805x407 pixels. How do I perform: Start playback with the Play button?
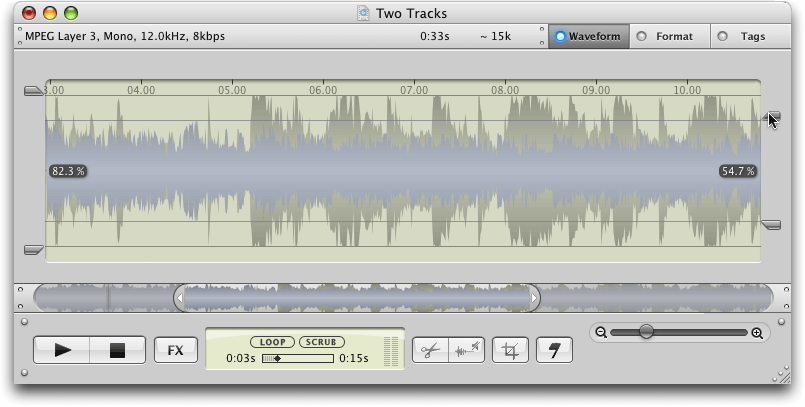point(62,350)
